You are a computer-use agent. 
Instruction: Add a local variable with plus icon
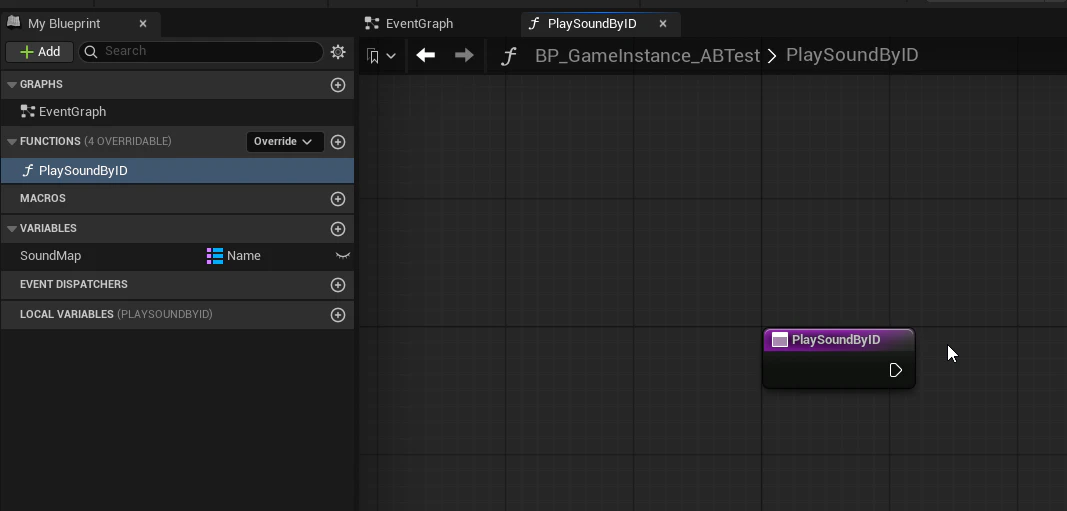pos(338,315)
